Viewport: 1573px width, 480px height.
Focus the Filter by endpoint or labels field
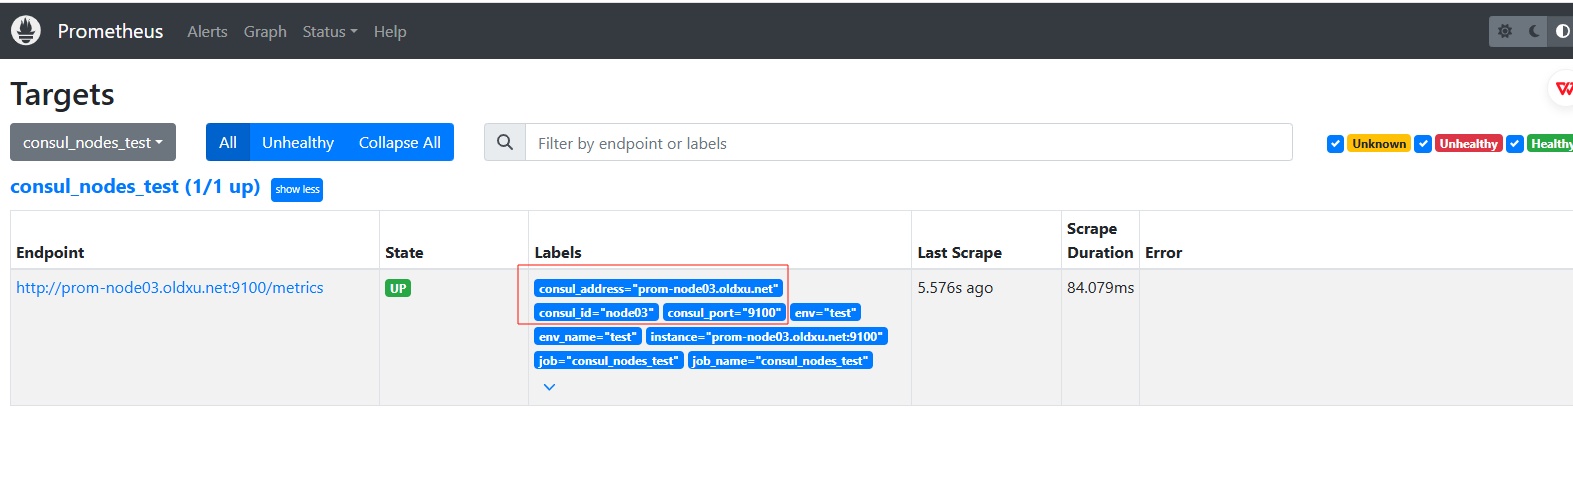[x=908, y=143]
